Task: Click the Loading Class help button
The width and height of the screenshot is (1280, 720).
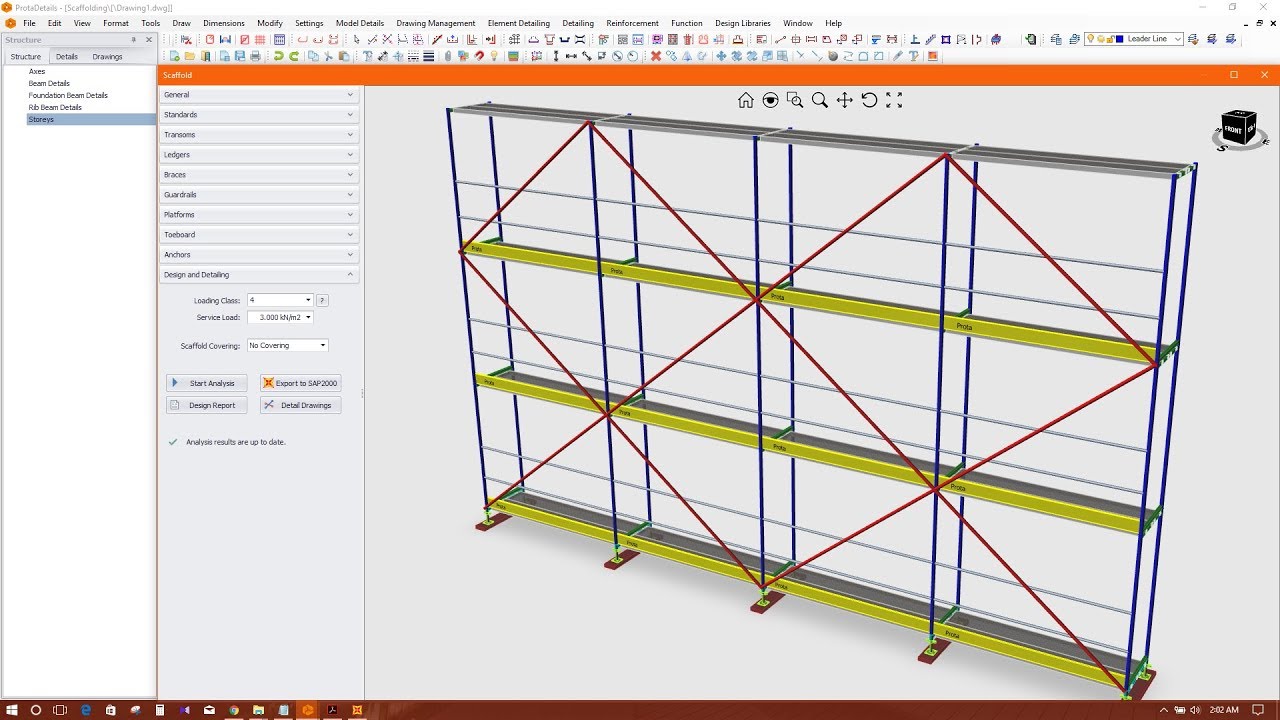Action: pyautogui.click(x=322, y=300)
